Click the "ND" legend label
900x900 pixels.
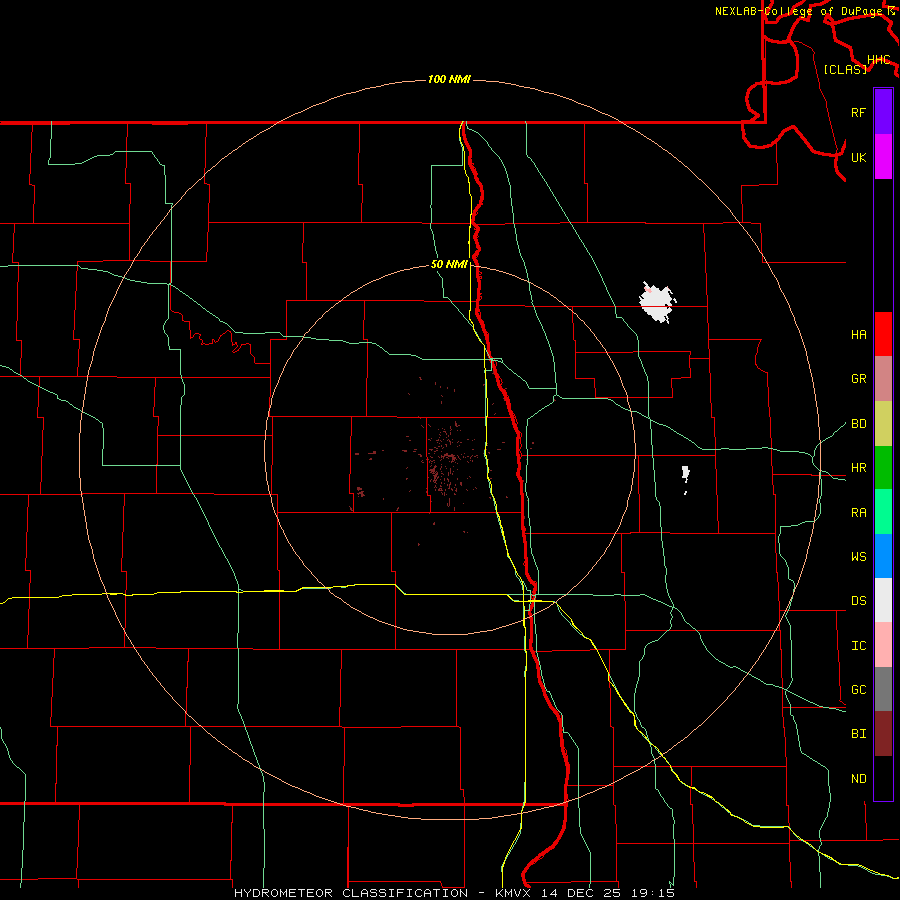(x=858, y=778)
